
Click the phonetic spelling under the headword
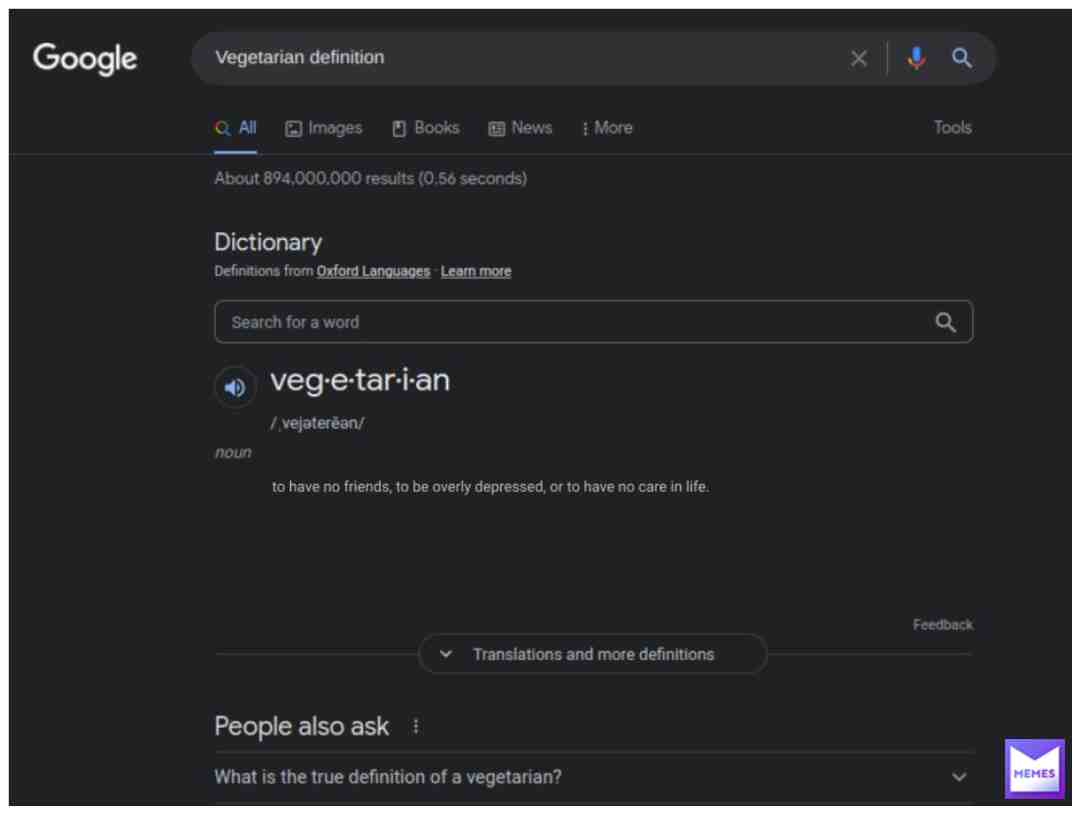[x=318, y=423]
